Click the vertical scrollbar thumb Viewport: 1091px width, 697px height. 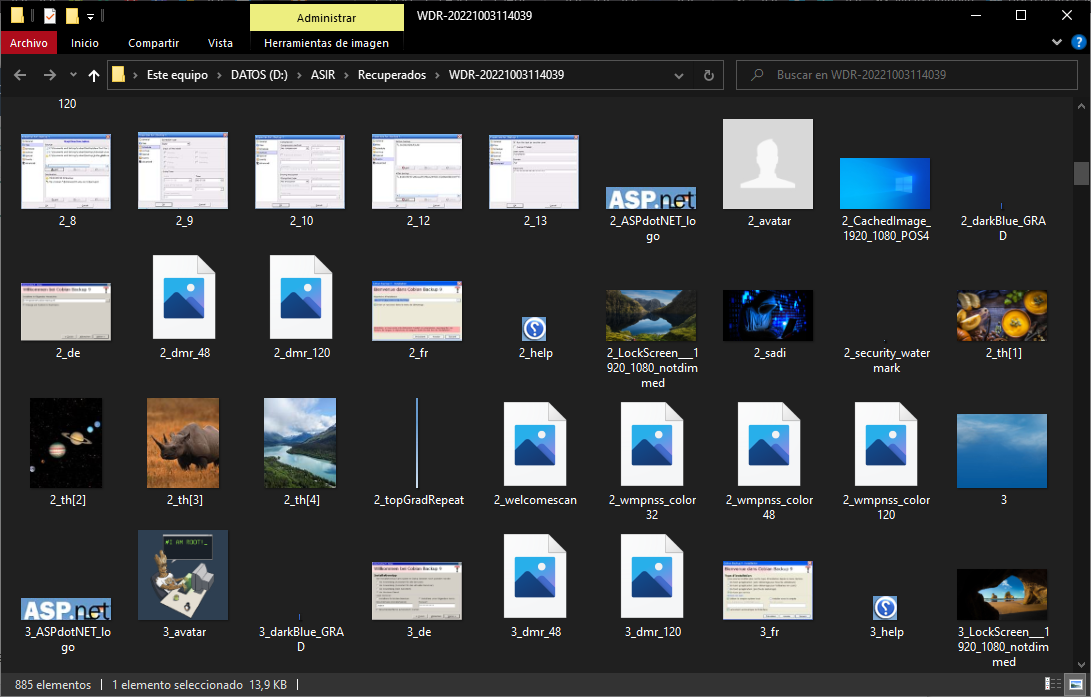(x=1081, y=173)
